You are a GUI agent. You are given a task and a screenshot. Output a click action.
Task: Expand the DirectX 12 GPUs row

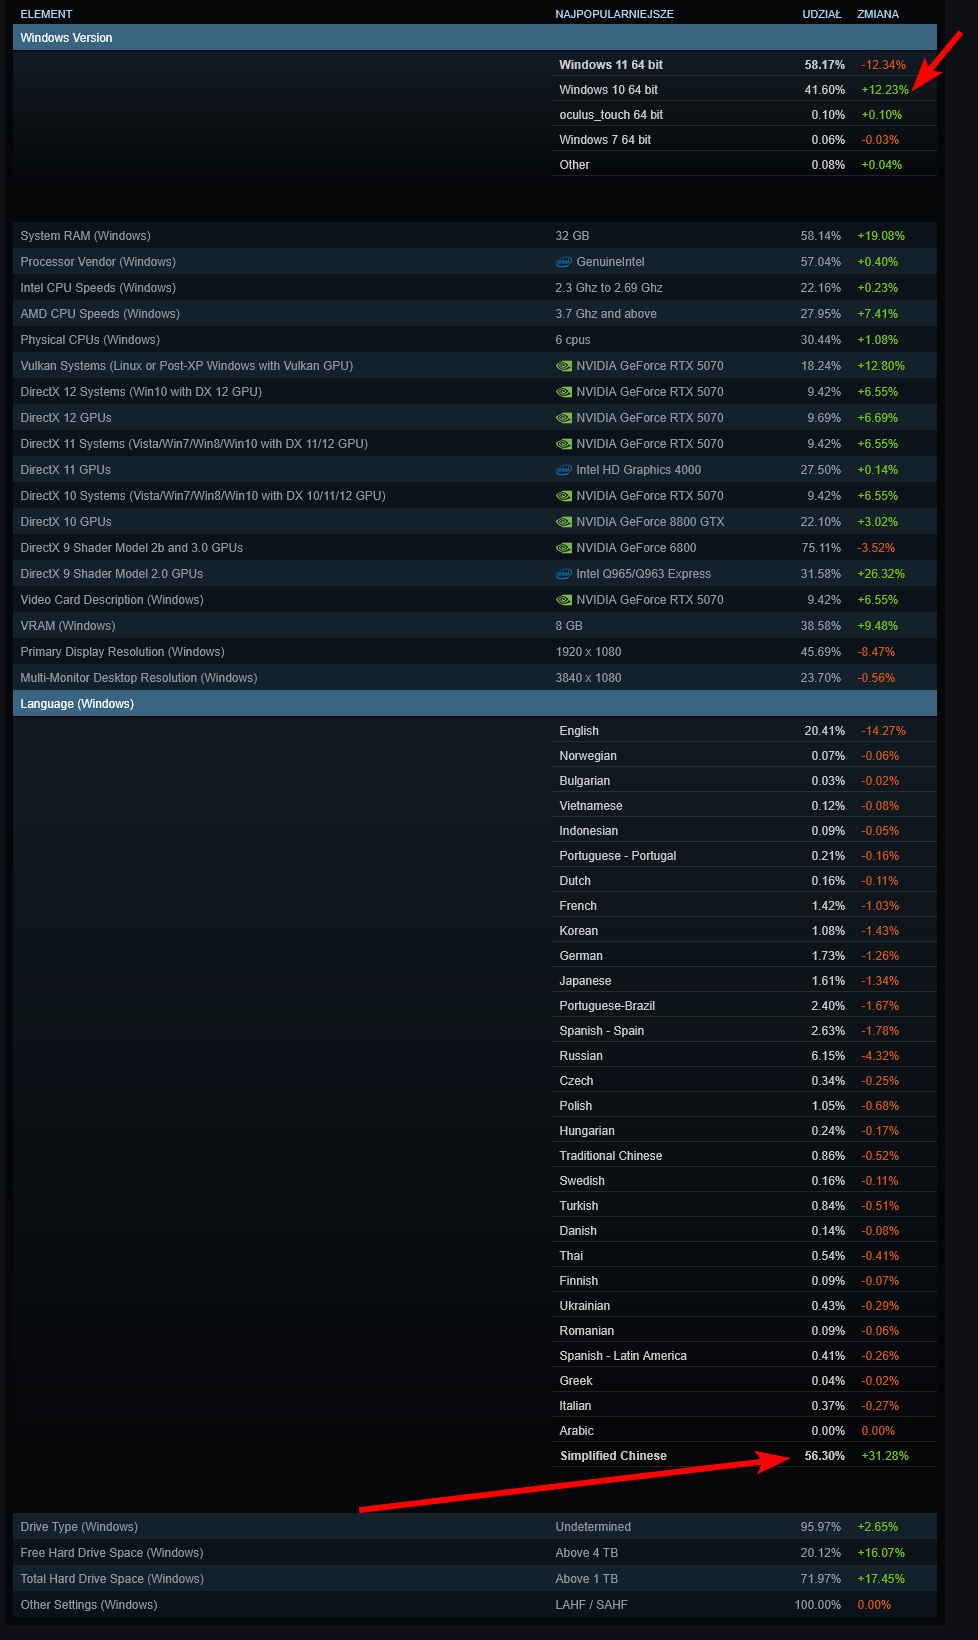(475, 418)
